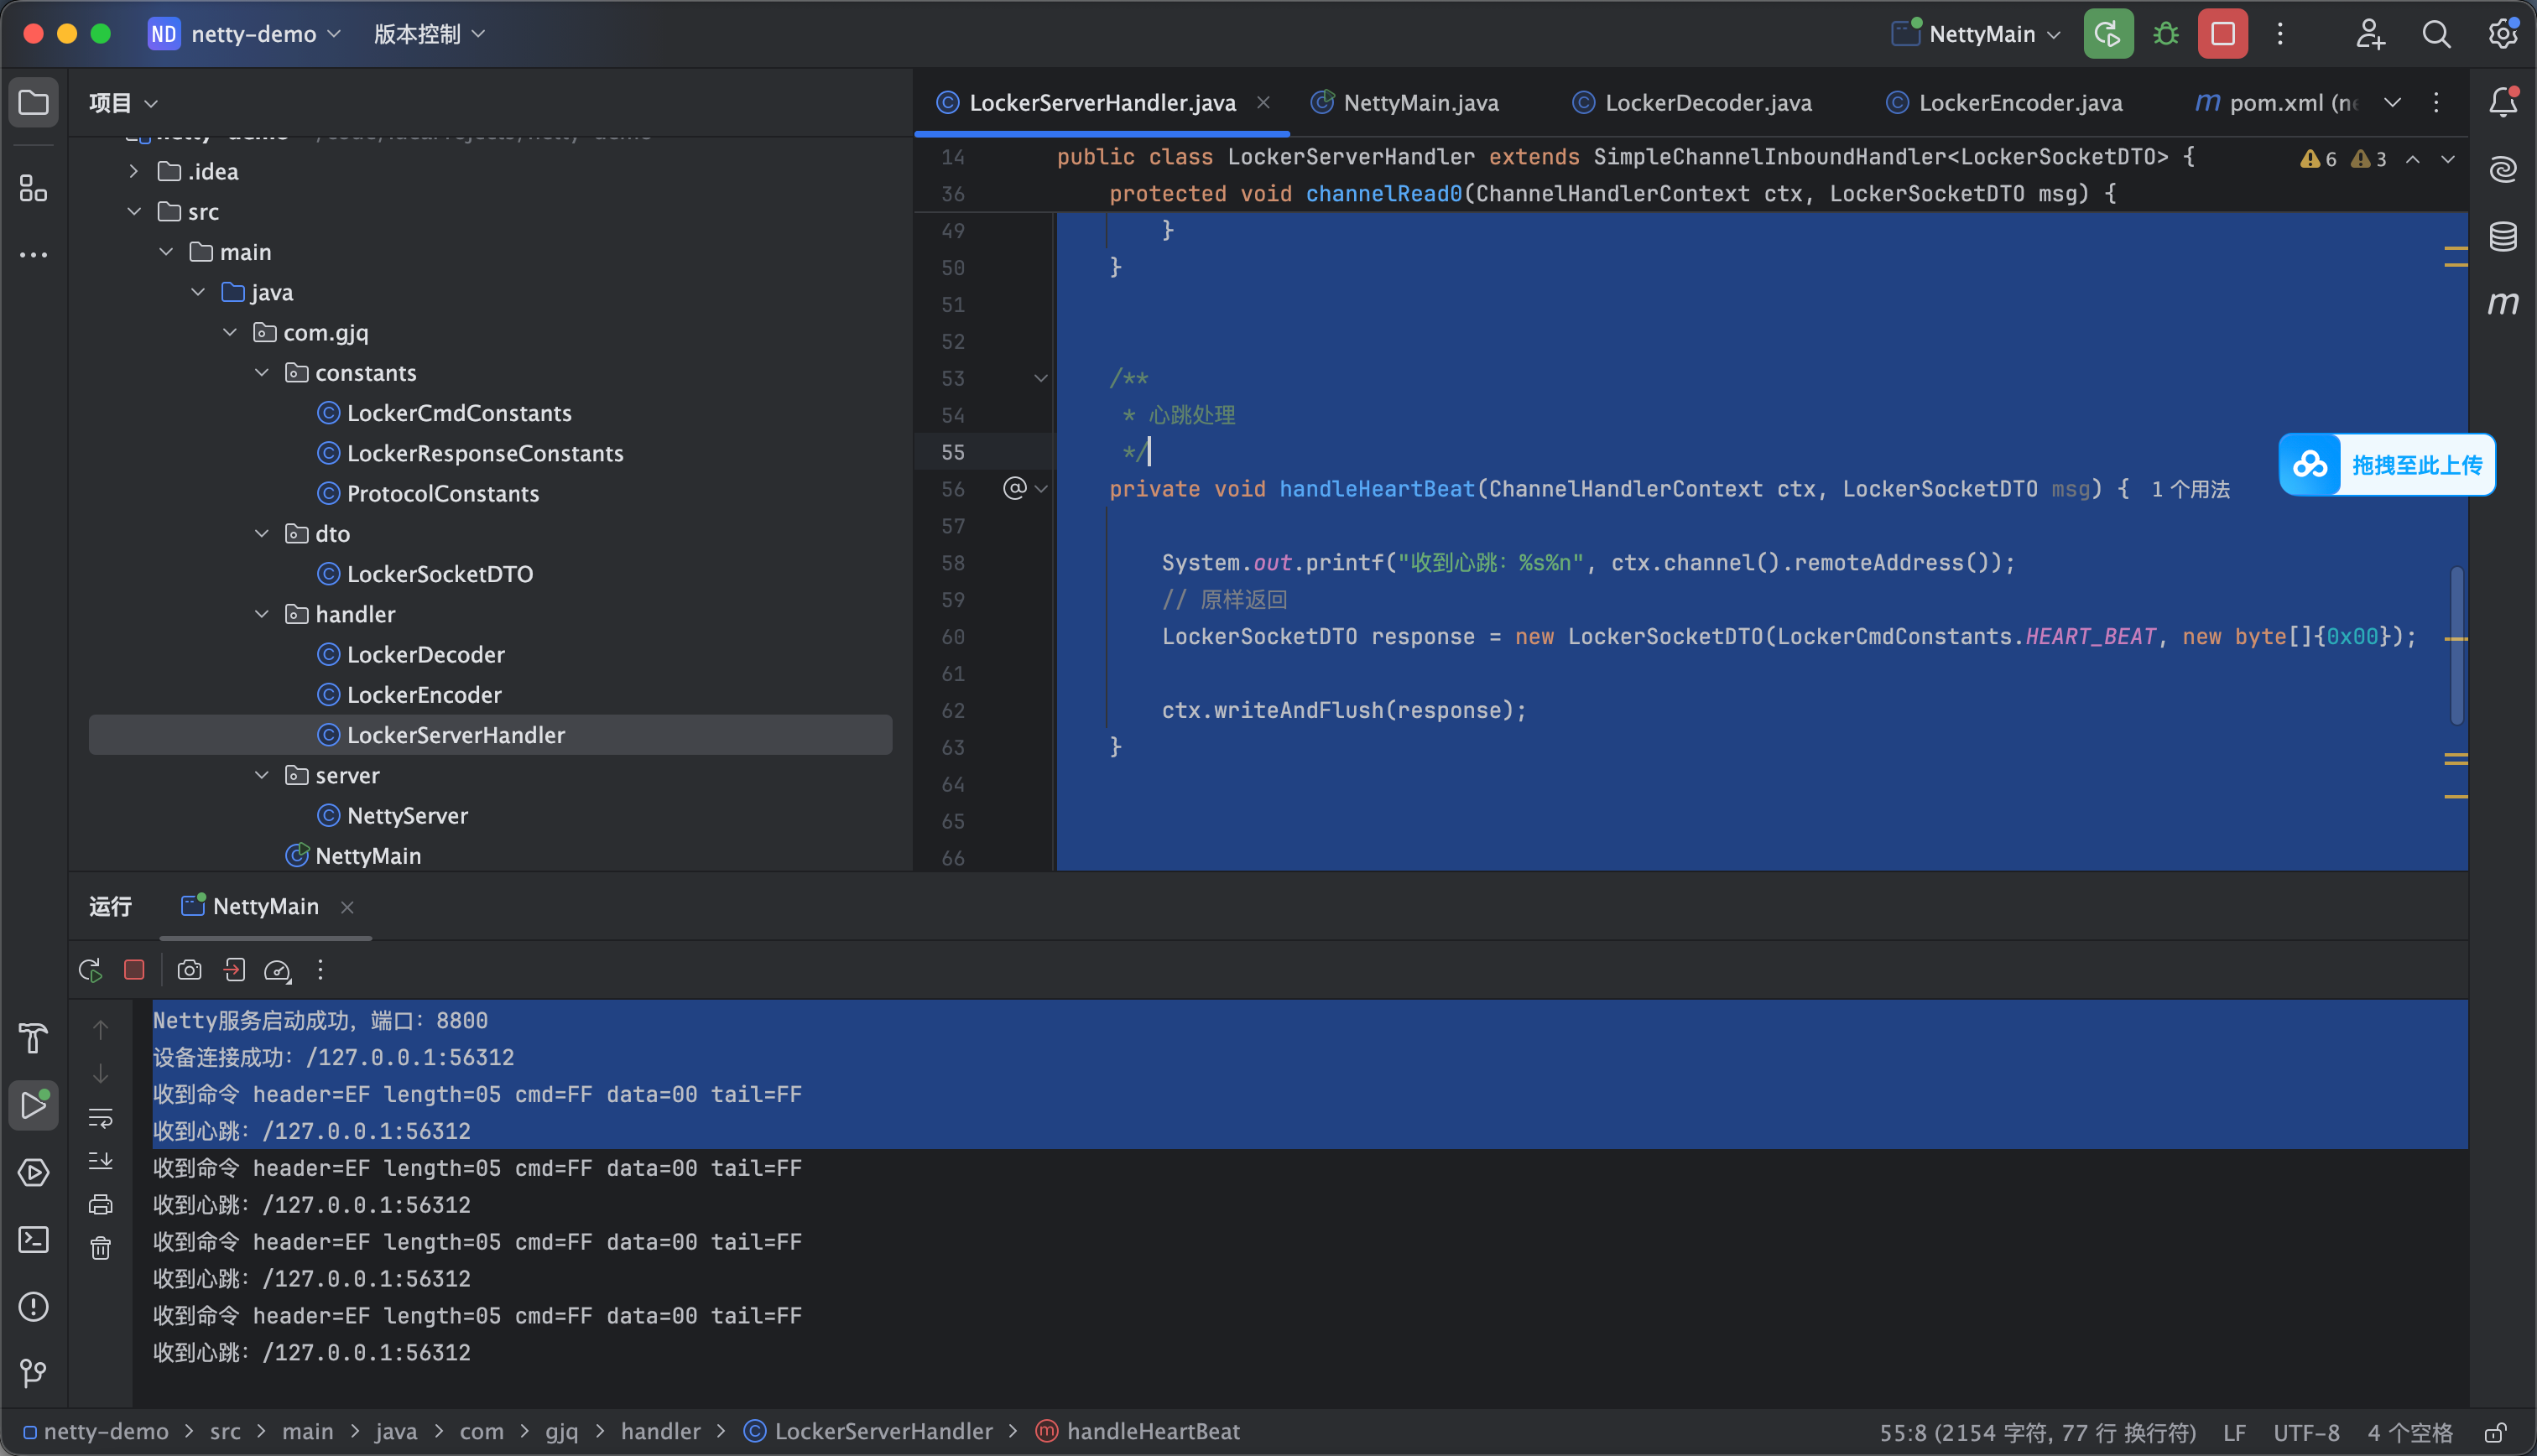The image size is (2537, 1456).
Task: Open the Database tool window
Action: (2503, 236)
